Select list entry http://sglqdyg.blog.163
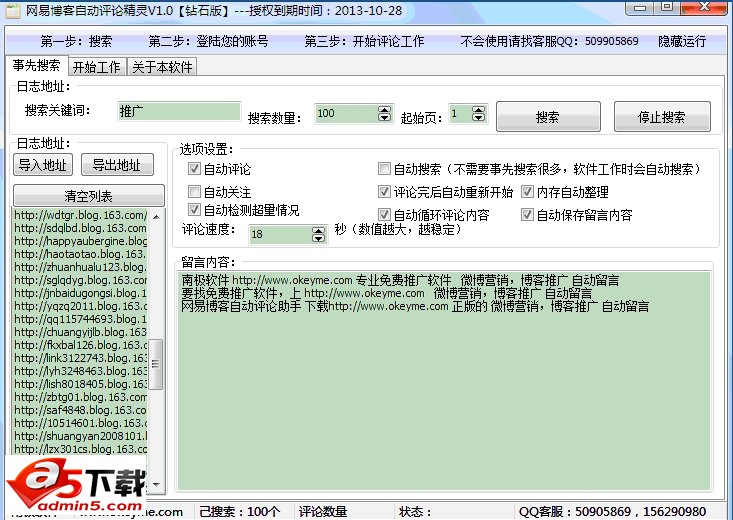Image resolution: width=733 pixels, height=520 pixels. point(80,280)
